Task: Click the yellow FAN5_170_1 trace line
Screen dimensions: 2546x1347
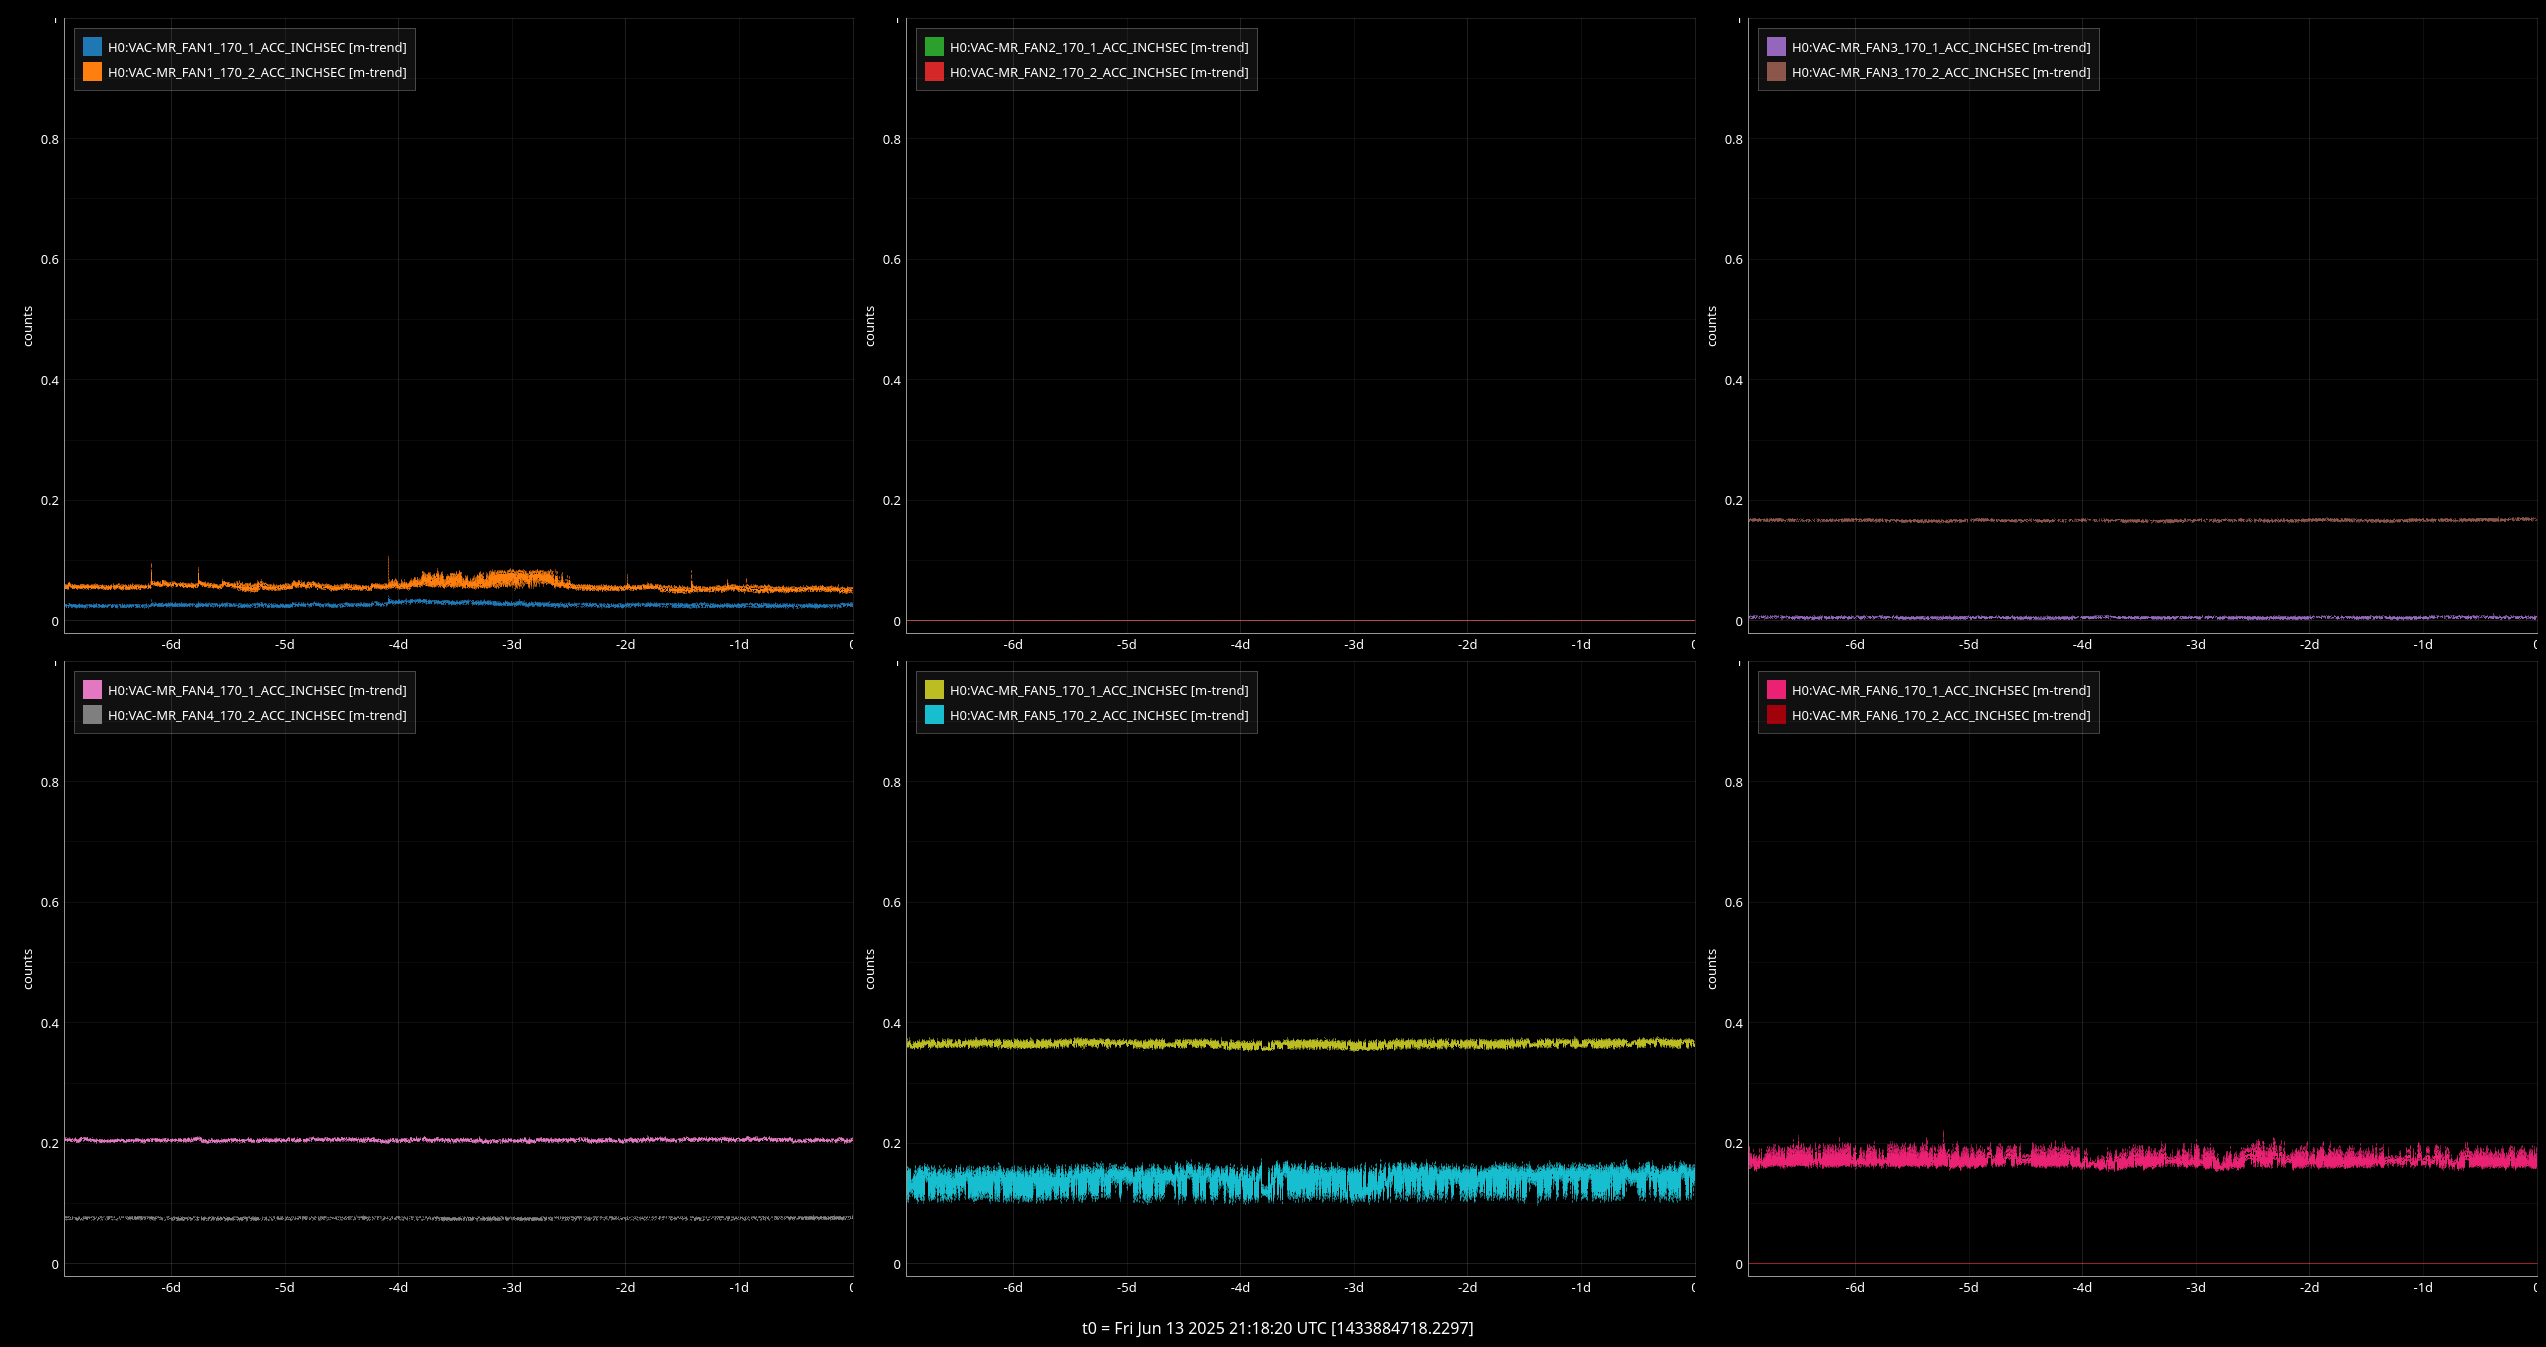Action: pyautogui.click(x=1300, y=1043)
